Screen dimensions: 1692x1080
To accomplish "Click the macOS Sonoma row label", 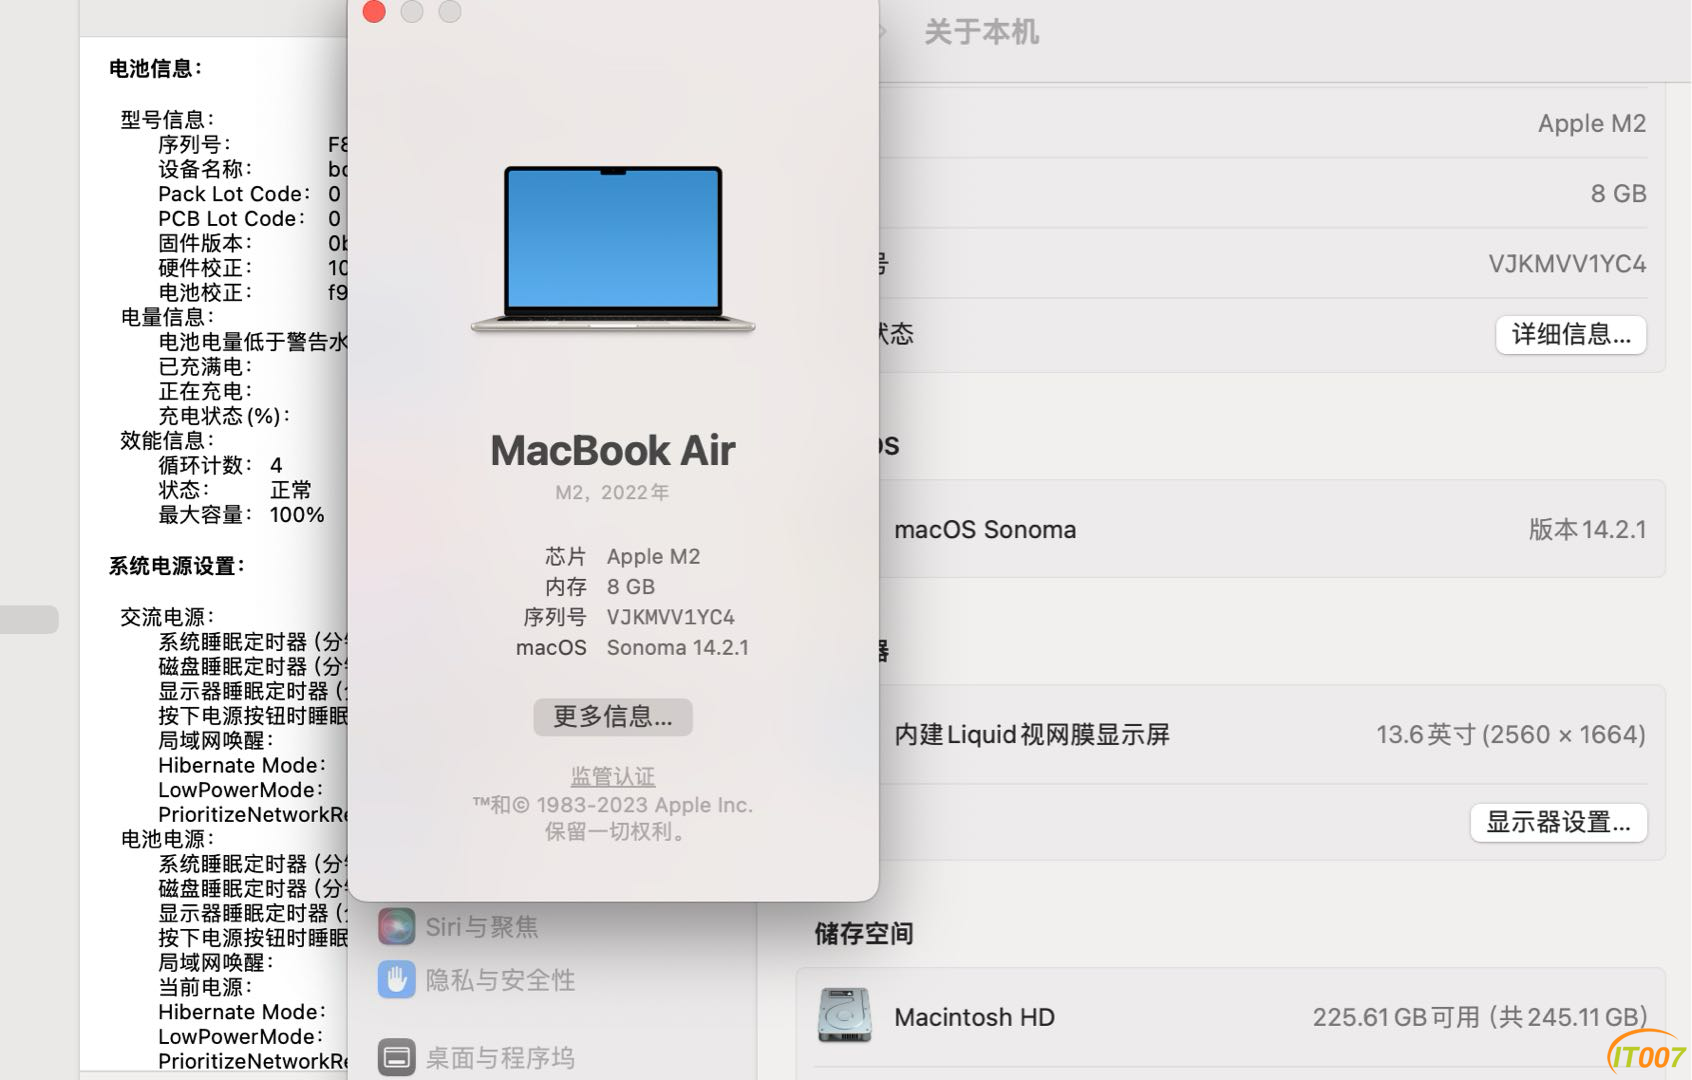I will [985, 529].
